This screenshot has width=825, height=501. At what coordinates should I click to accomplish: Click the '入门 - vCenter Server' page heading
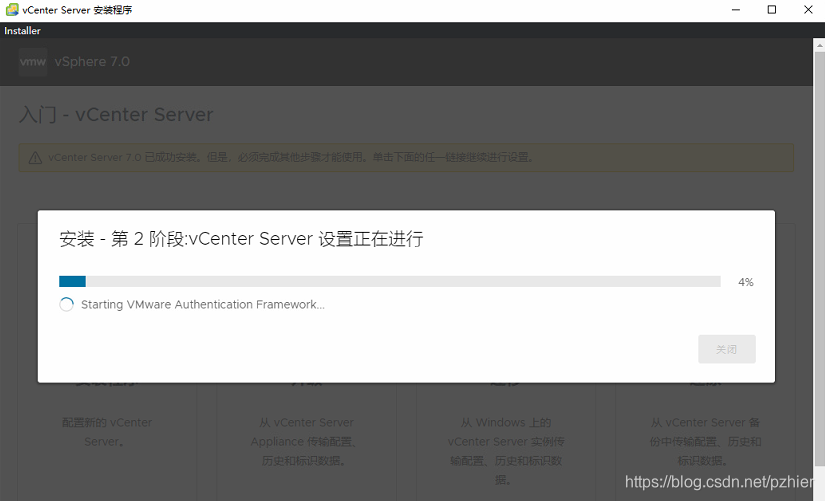pos(116,114)
